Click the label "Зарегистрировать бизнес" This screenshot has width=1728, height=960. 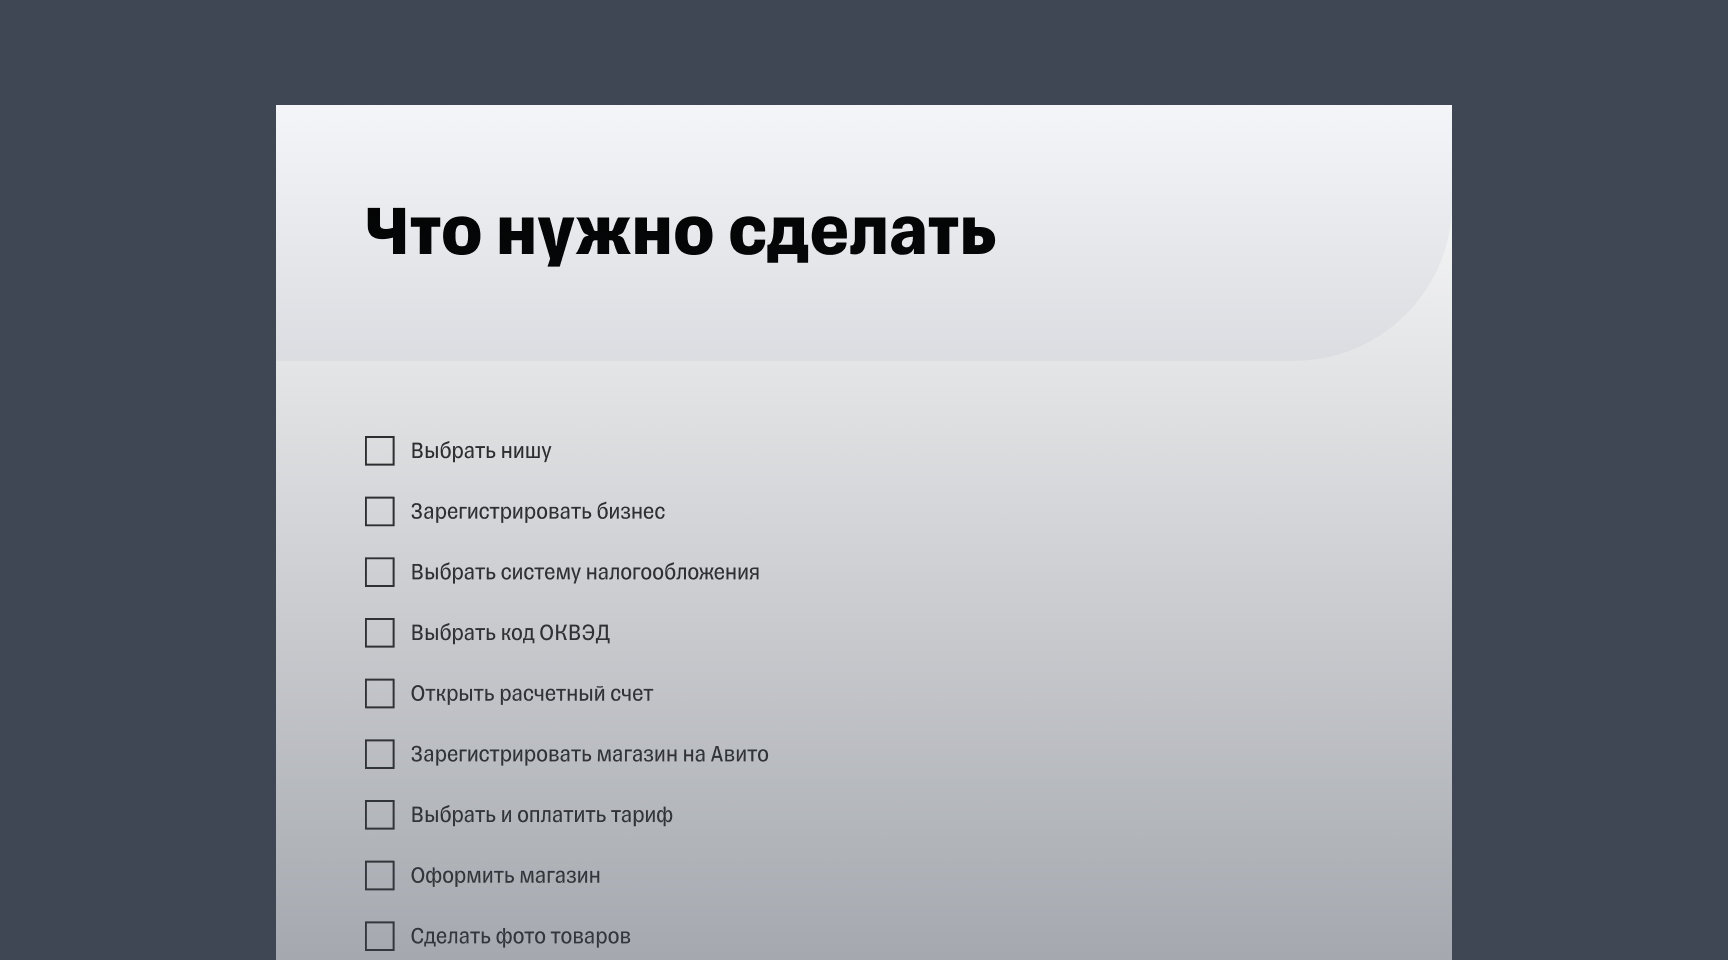pos(539,512)
